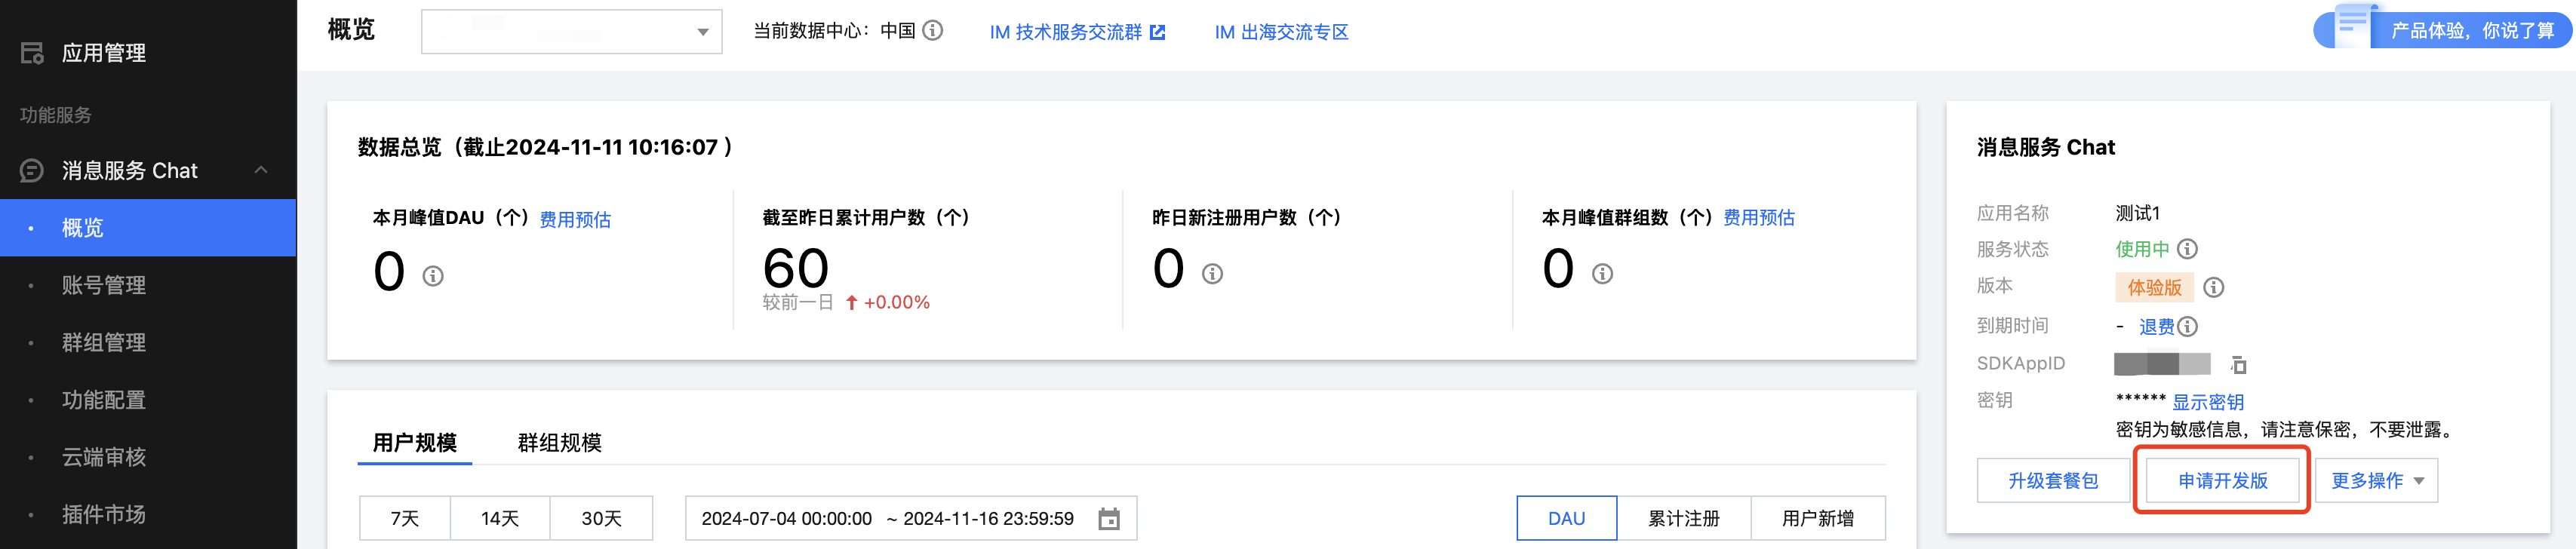Select the 累计注册 chart option
This screenshot has height=549, width=2576.
pyautogui.click(x=1684, y=518)
